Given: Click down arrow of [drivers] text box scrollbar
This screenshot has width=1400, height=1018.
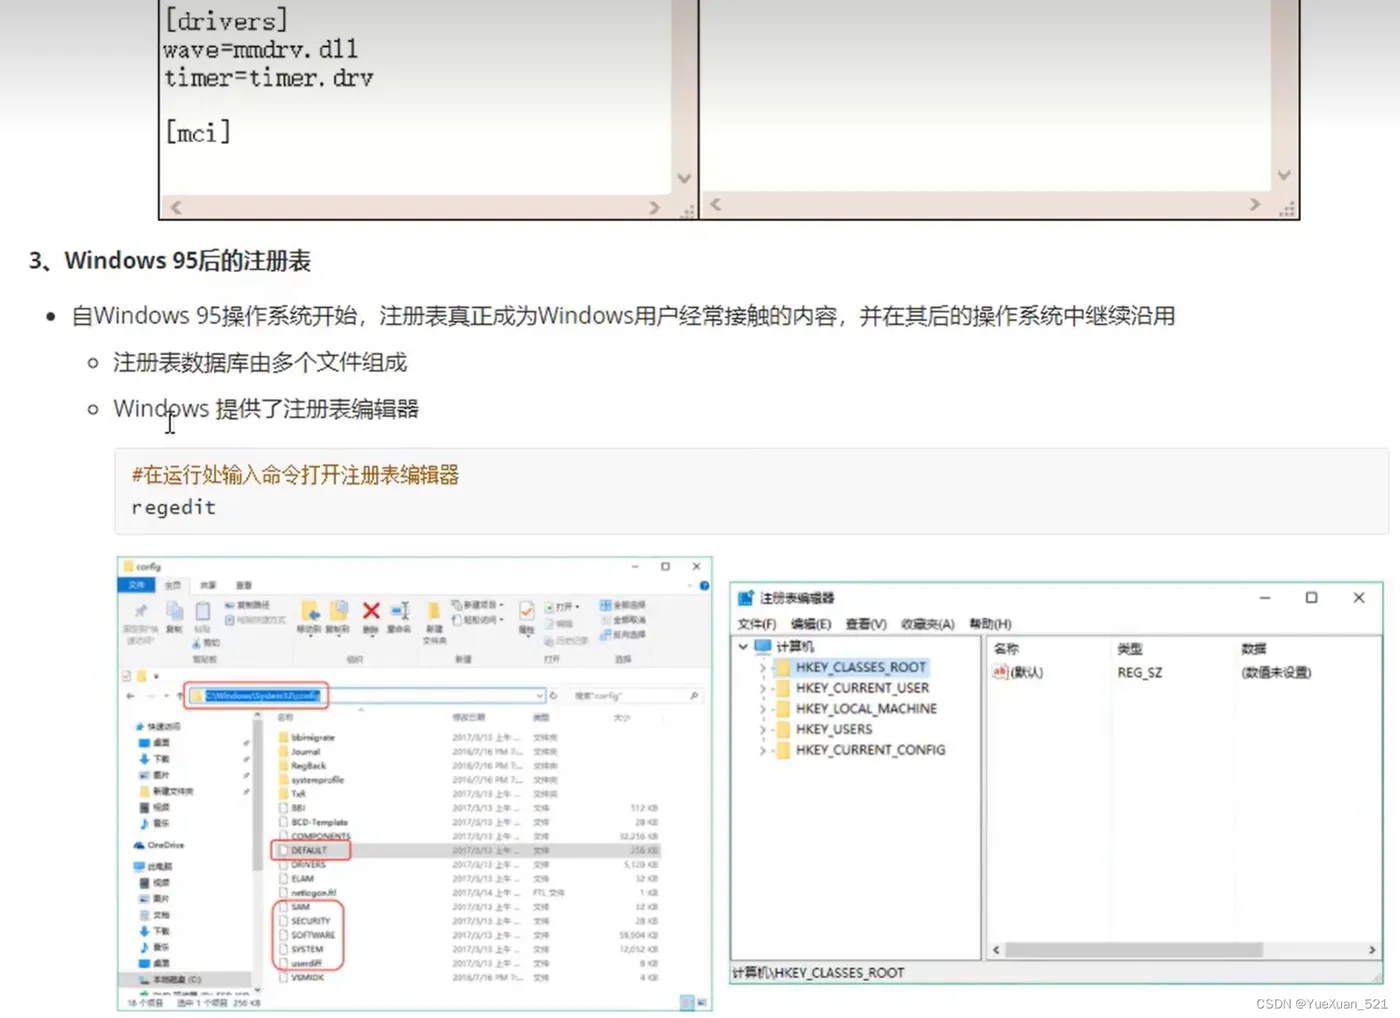Looking at the screenshot, I should pos(684,179).
